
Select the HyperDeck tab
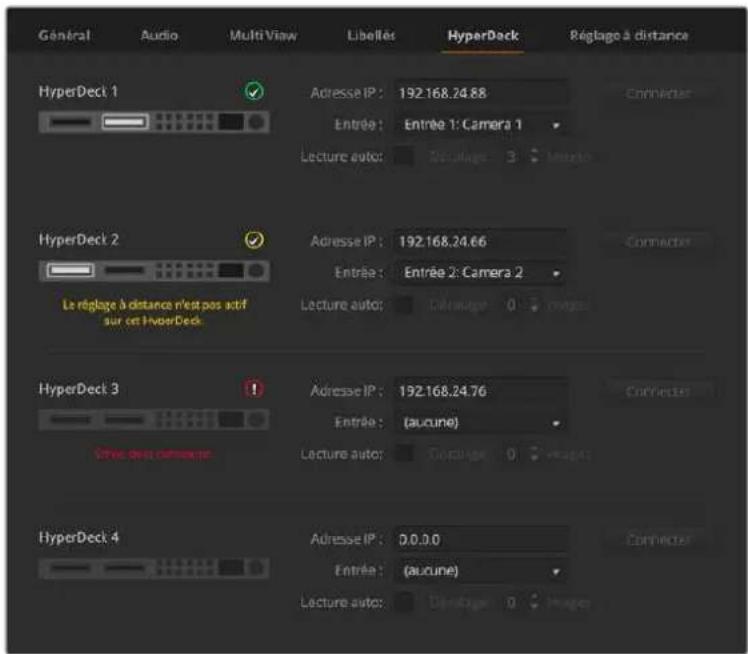point(483,35)
